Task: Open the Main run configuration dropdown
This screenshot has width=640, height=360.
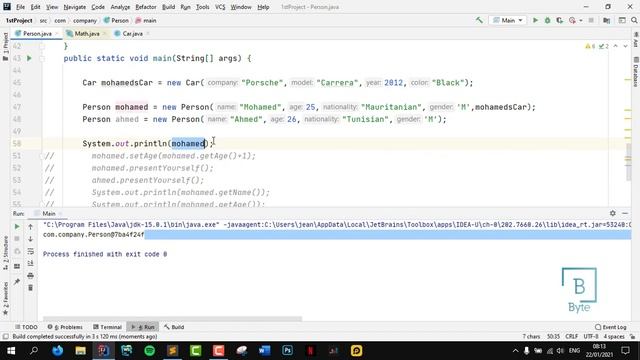Action: [508, 20]
